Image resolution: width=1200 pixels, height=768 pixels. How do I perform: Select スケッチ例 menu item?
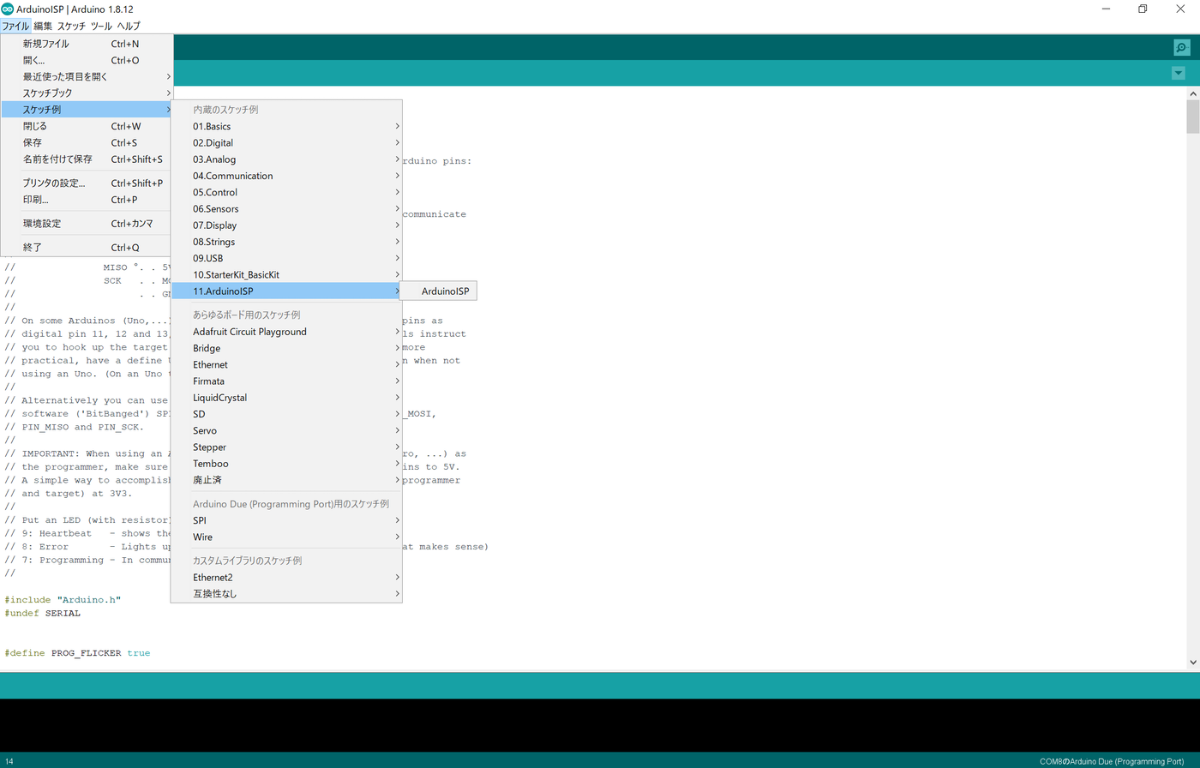pyautogui.click(x=87, y=110)
